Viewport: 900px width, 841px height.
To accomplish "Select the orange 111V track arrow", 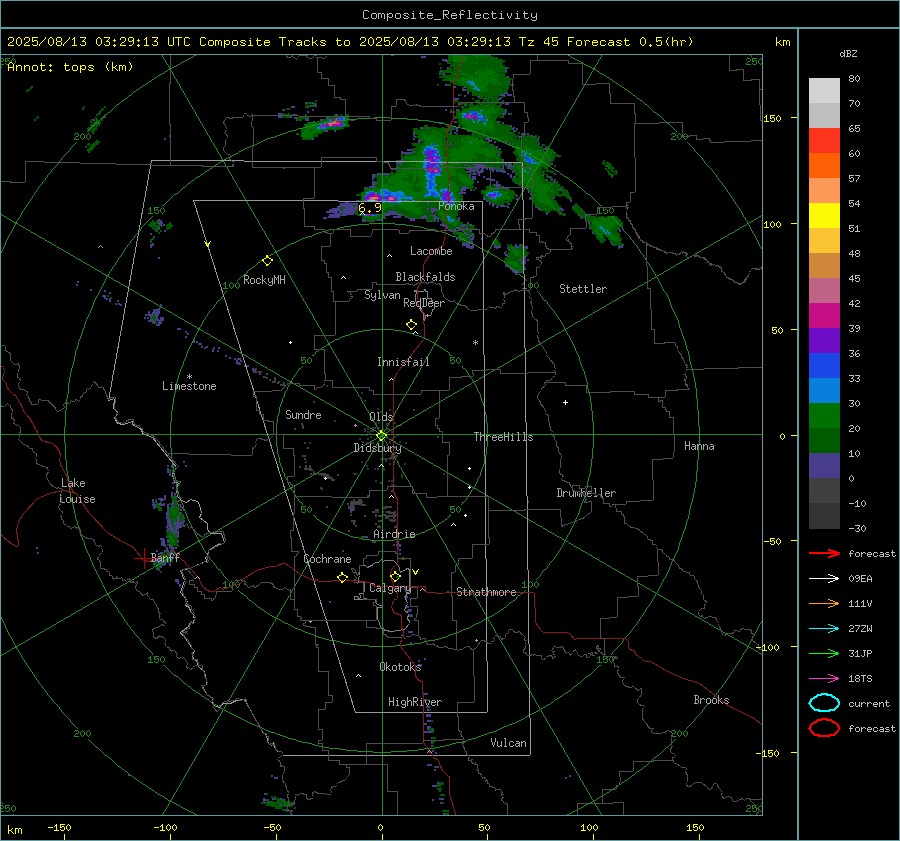I will point(824,603).
